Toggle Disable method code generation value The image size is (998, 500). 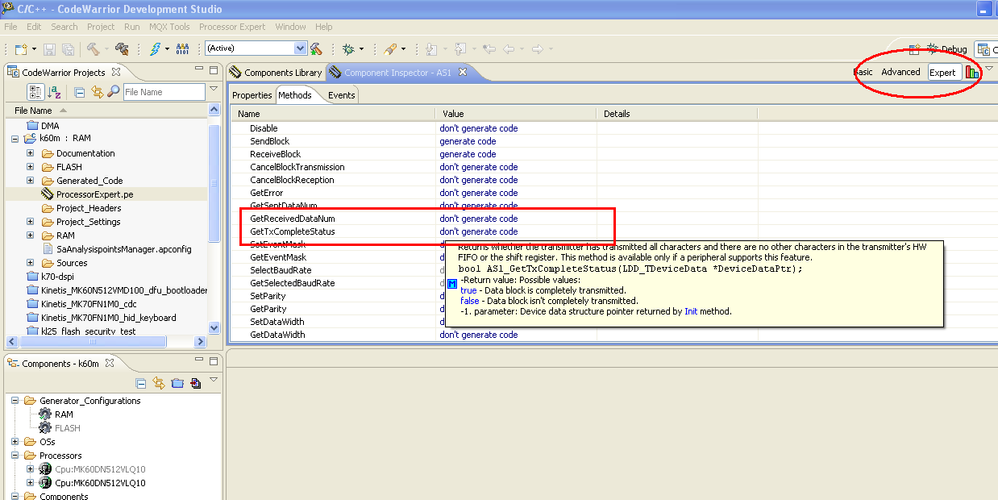point(479,128)
